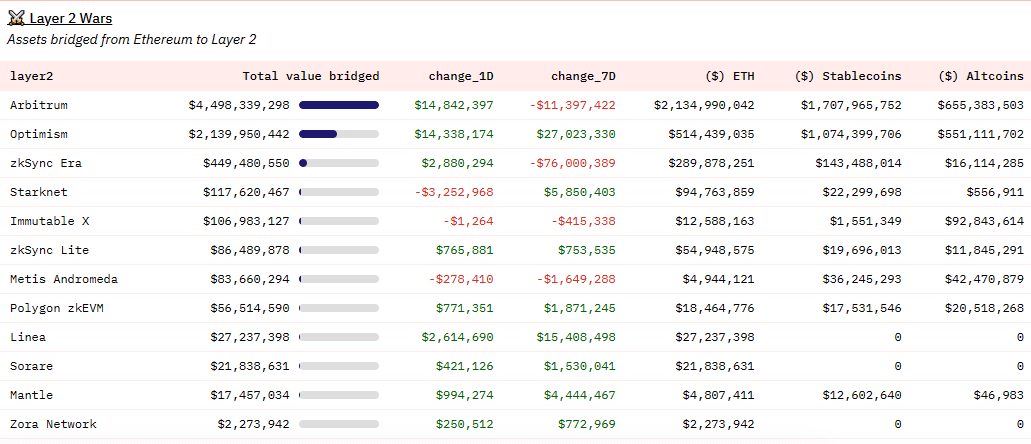This screenshot has width=1031, height=444.
Task: Click the Arbitrum total value progress bar
Action: point(339,105)
